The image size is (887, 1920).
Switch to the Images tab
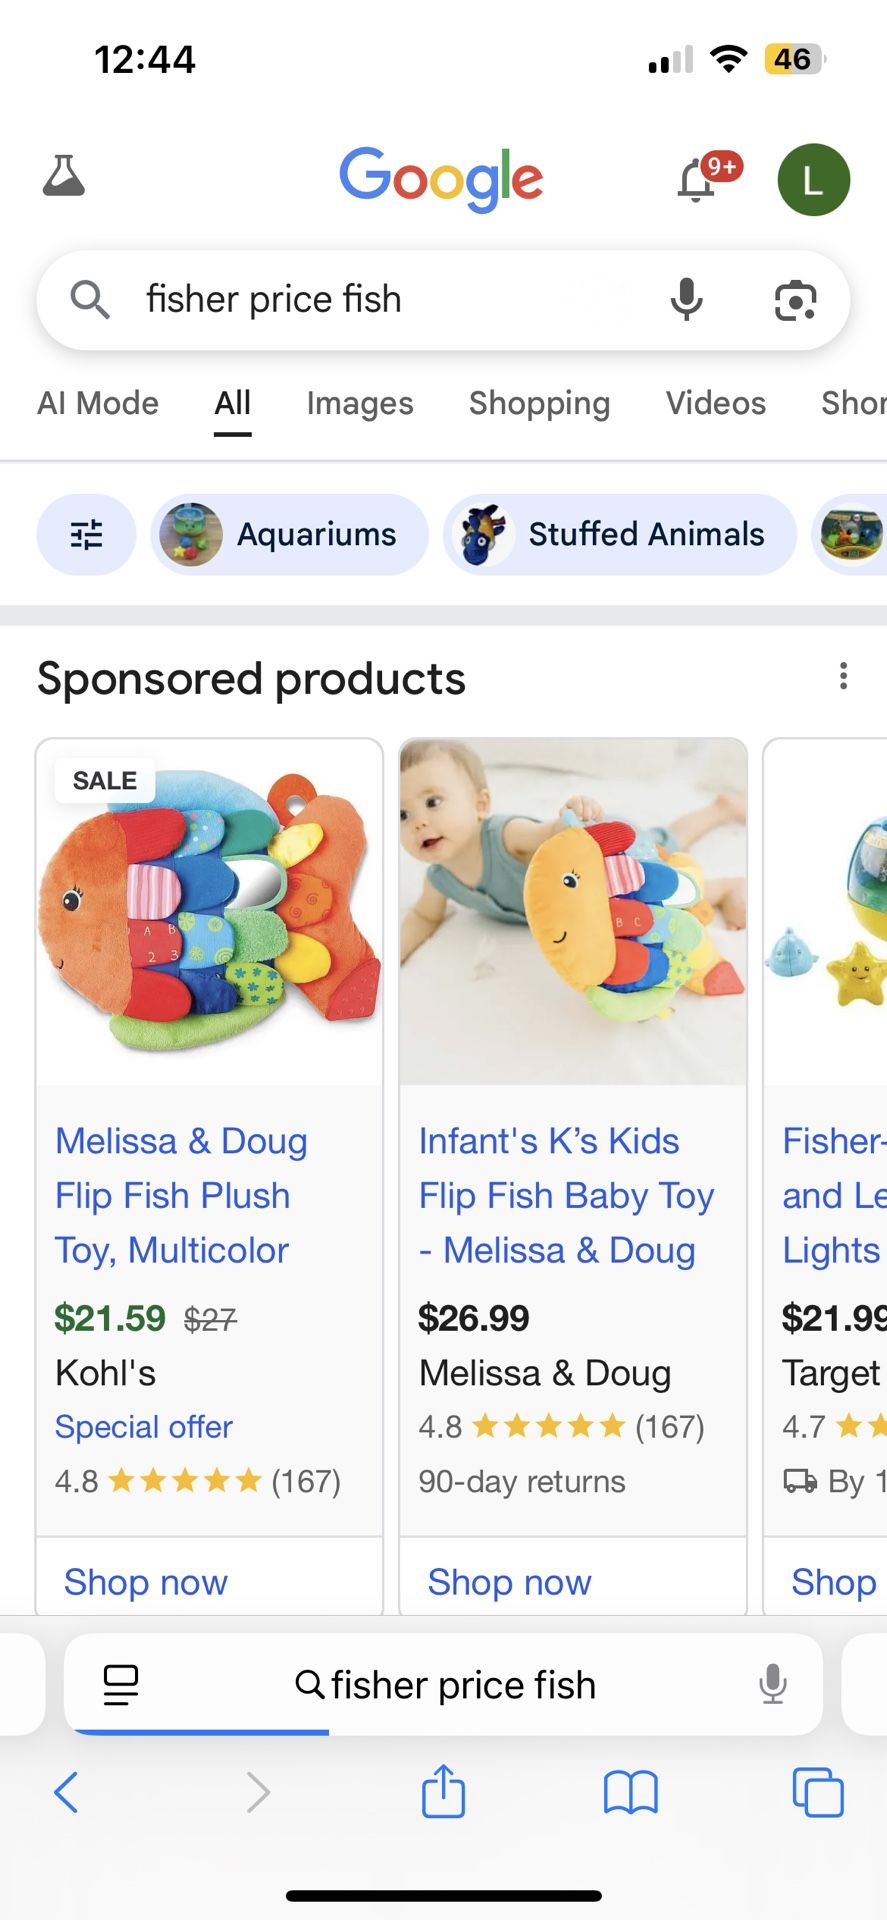(359, 403)
